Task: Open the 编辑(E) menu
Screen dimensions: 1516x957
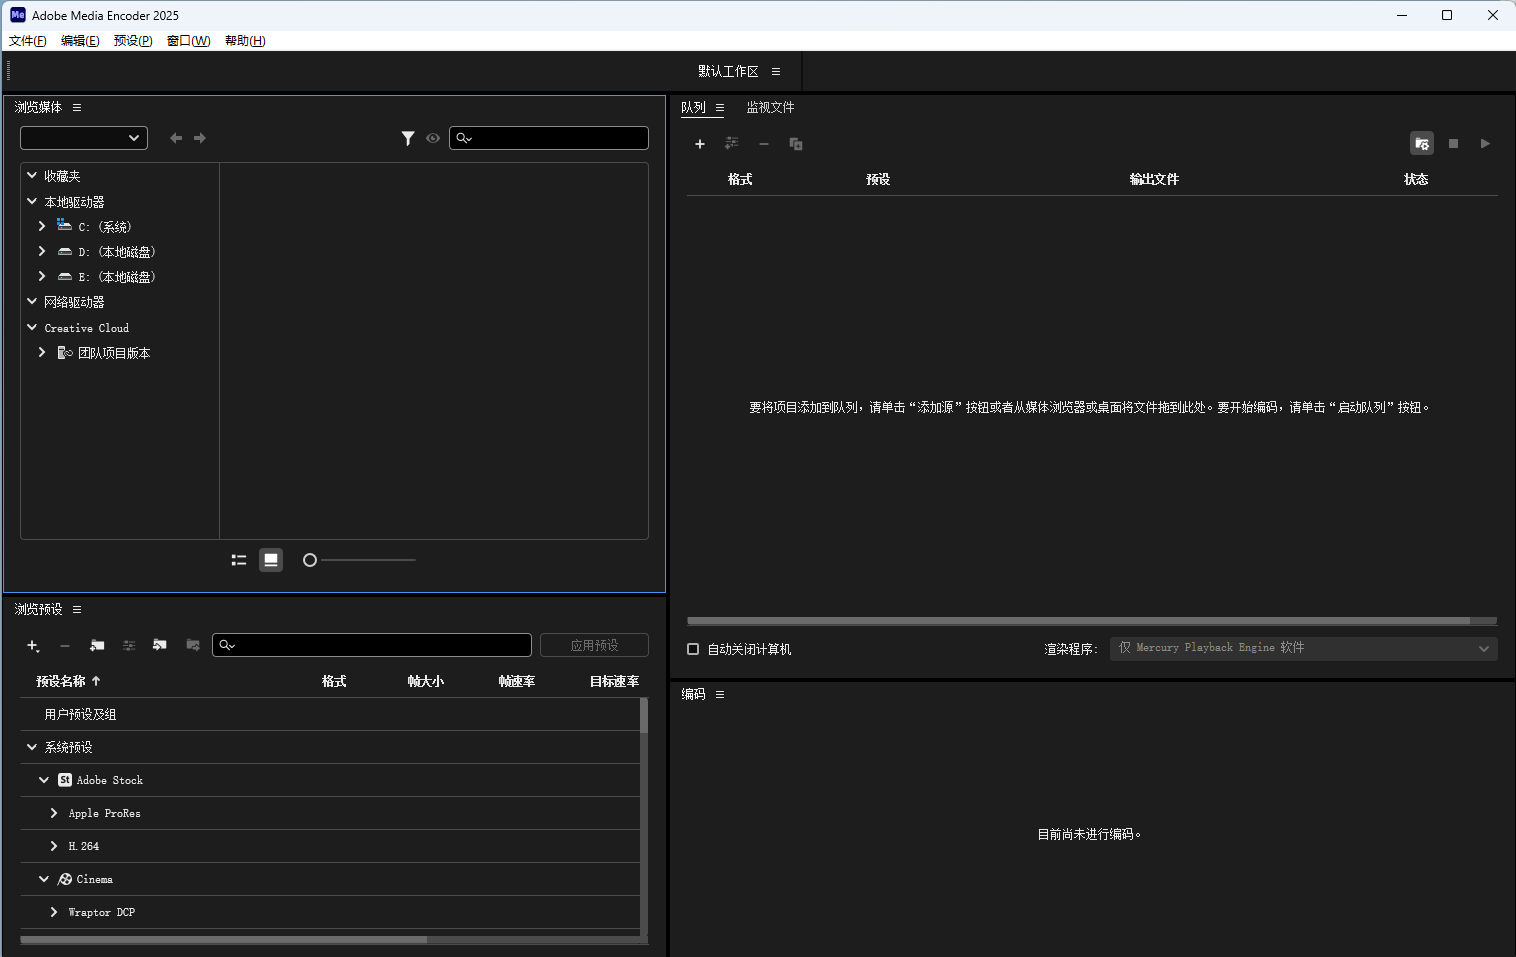Action: coord(80,41)
